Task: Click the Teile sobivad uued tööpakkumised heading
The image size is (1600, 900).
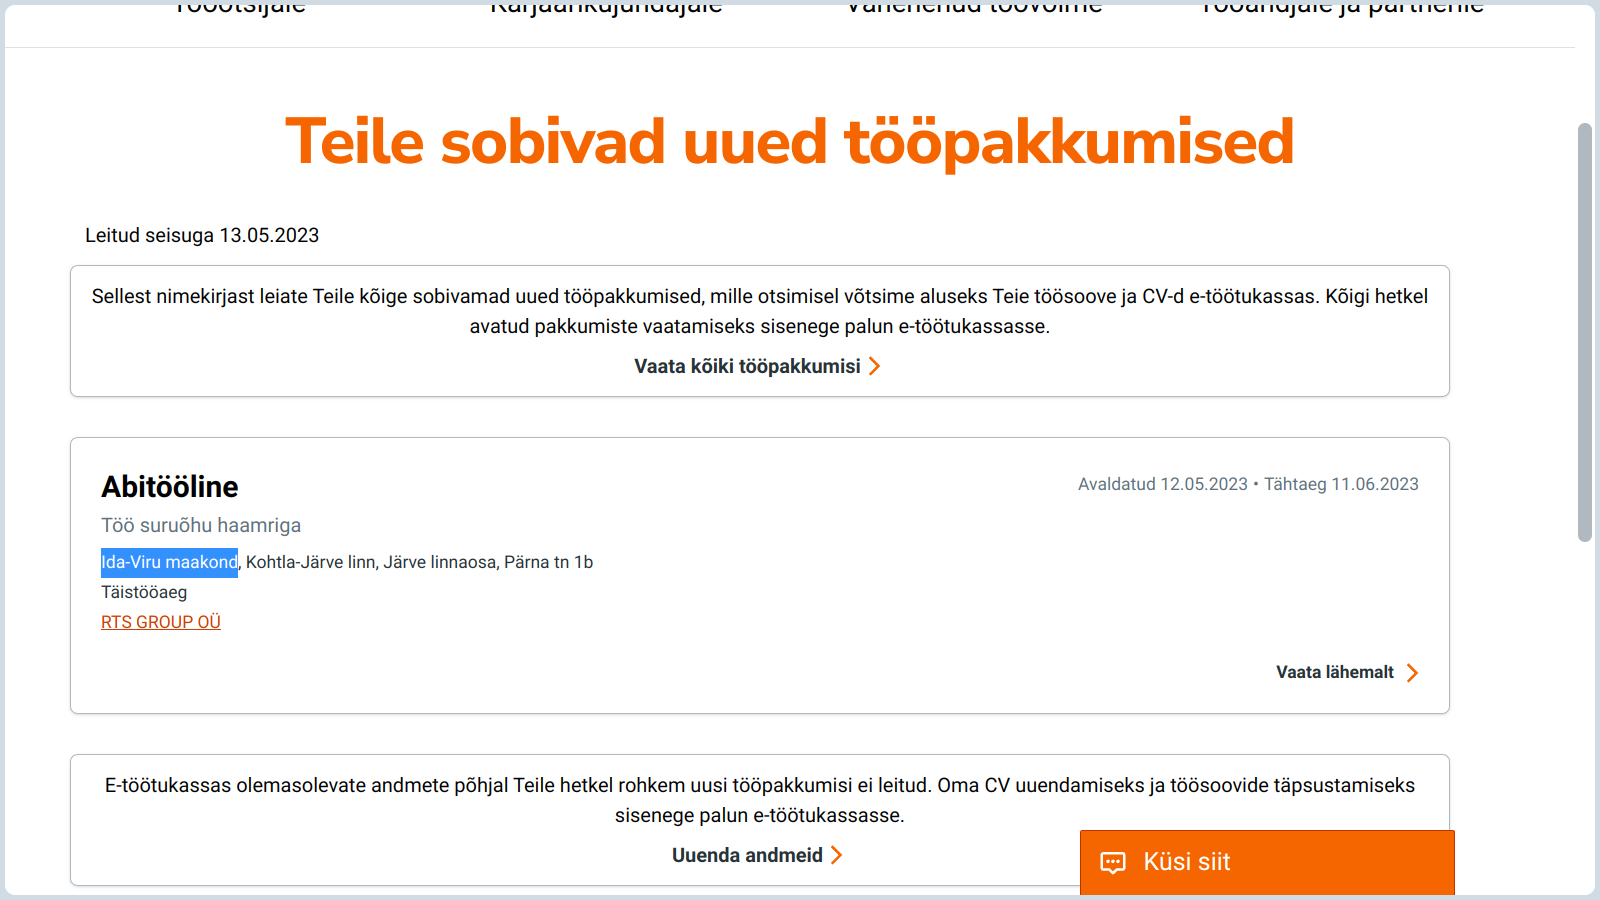Action: tap(790, 142)
